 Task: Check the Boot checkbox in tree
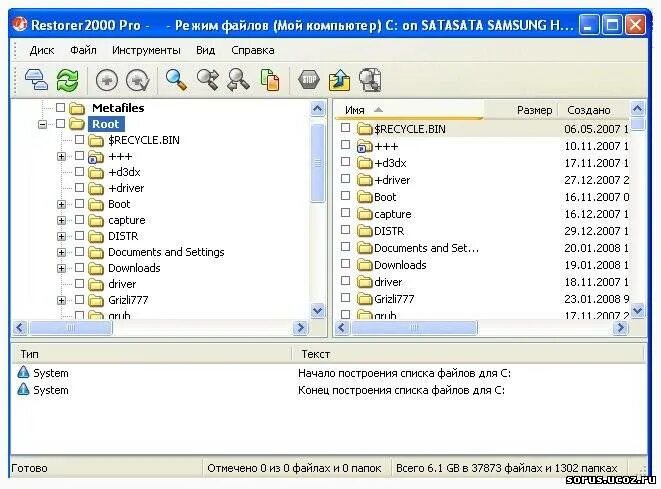79,204
